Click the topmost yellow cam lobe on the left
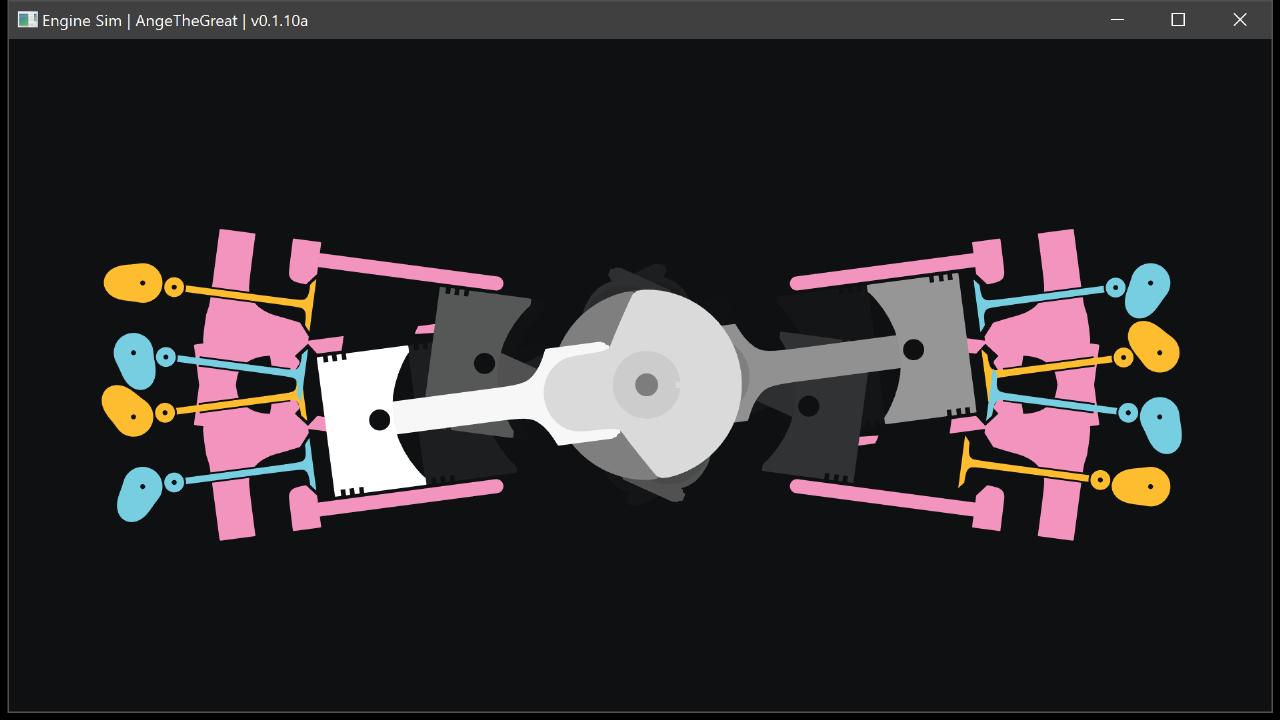 coord(133,283)
